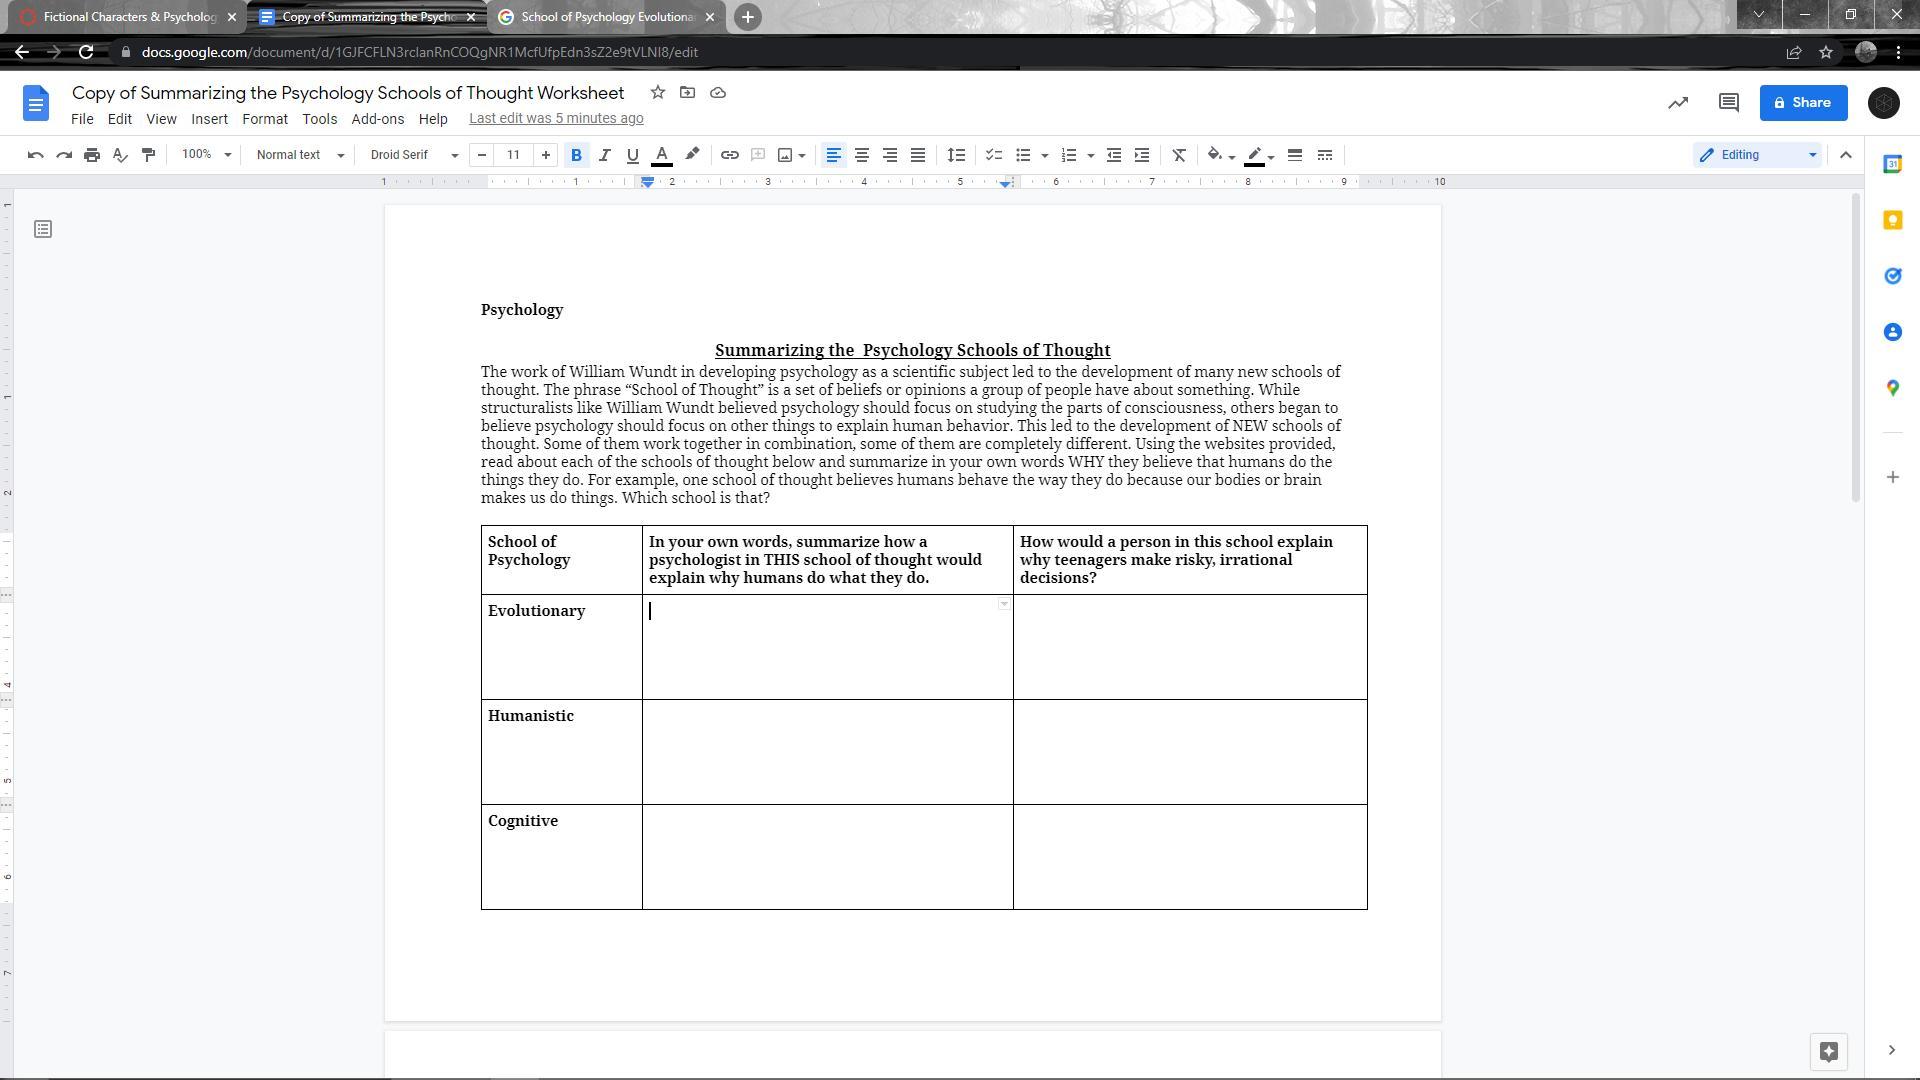Open the 'Last edit was 5 minutes ago' link
Screen dimensions: 1920x1080
(x=556, y=118)
